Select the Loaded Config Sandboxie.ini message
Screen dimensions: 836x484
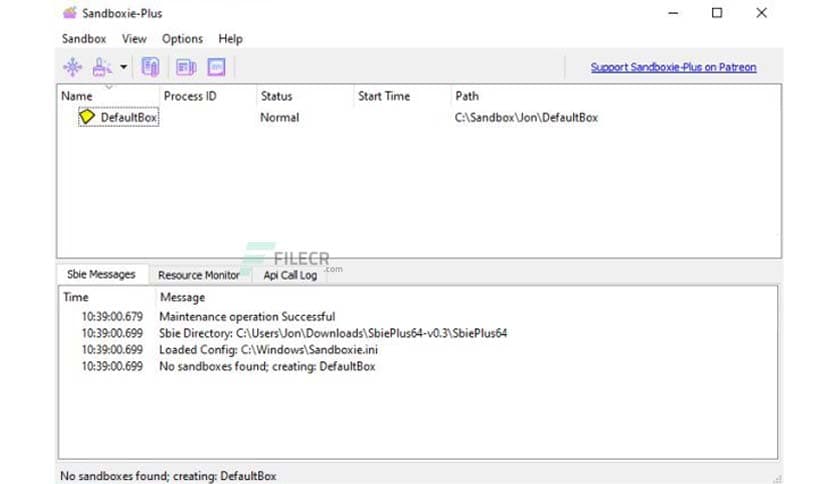tap(268, 350)
